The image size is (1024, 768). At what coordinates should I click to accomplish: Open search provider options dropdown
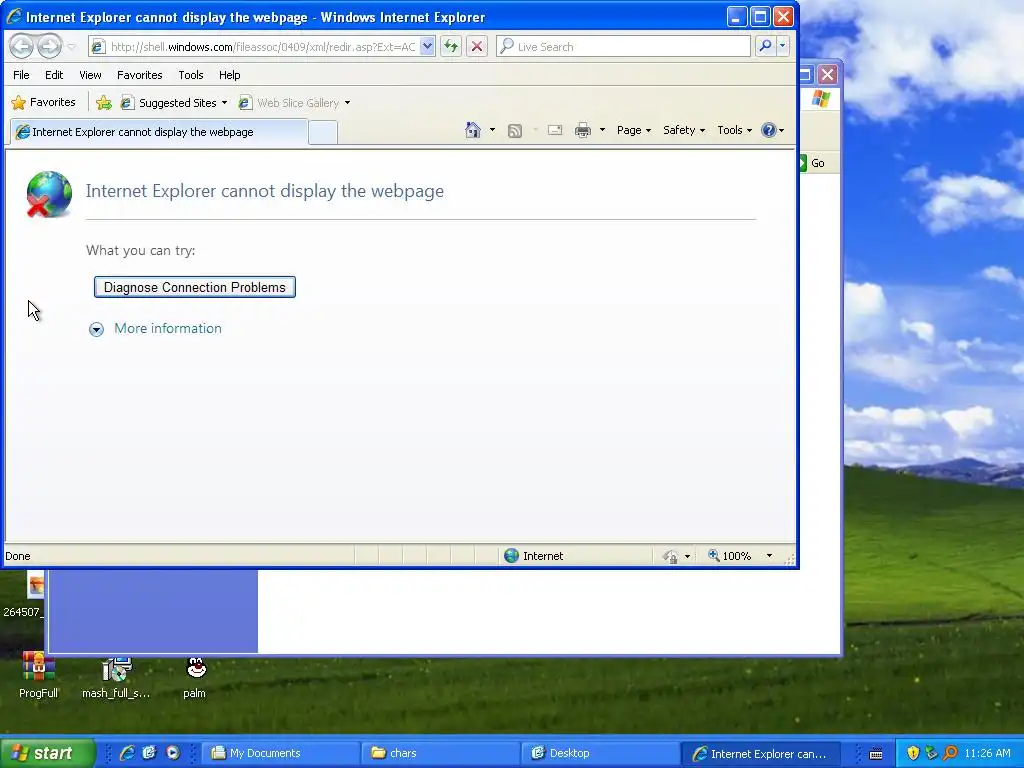pyautogui.click(x=782, y=46)
